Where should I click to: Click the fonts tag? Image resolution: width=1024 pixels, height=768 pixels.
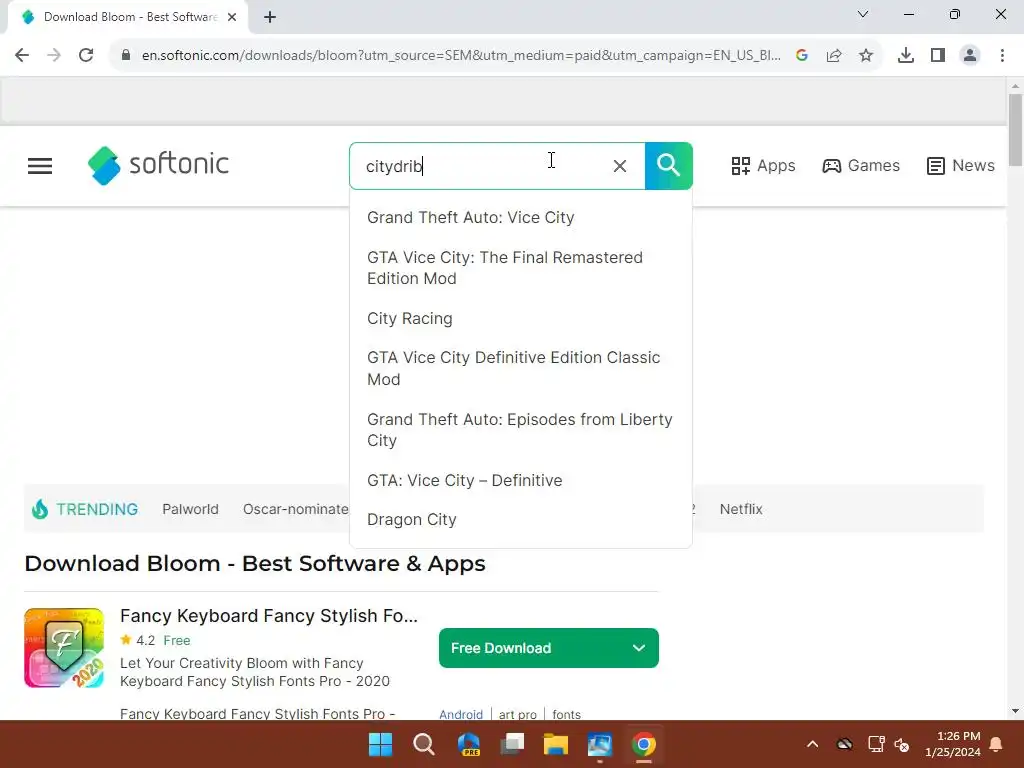click(566, 714)
